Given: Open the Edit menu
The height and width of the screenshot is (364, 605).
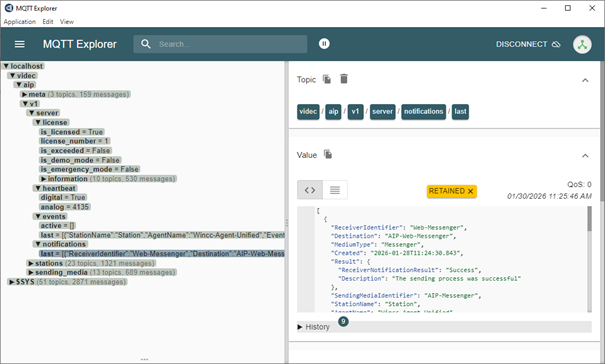Looking at the screenshot, I should coord(48,22).
